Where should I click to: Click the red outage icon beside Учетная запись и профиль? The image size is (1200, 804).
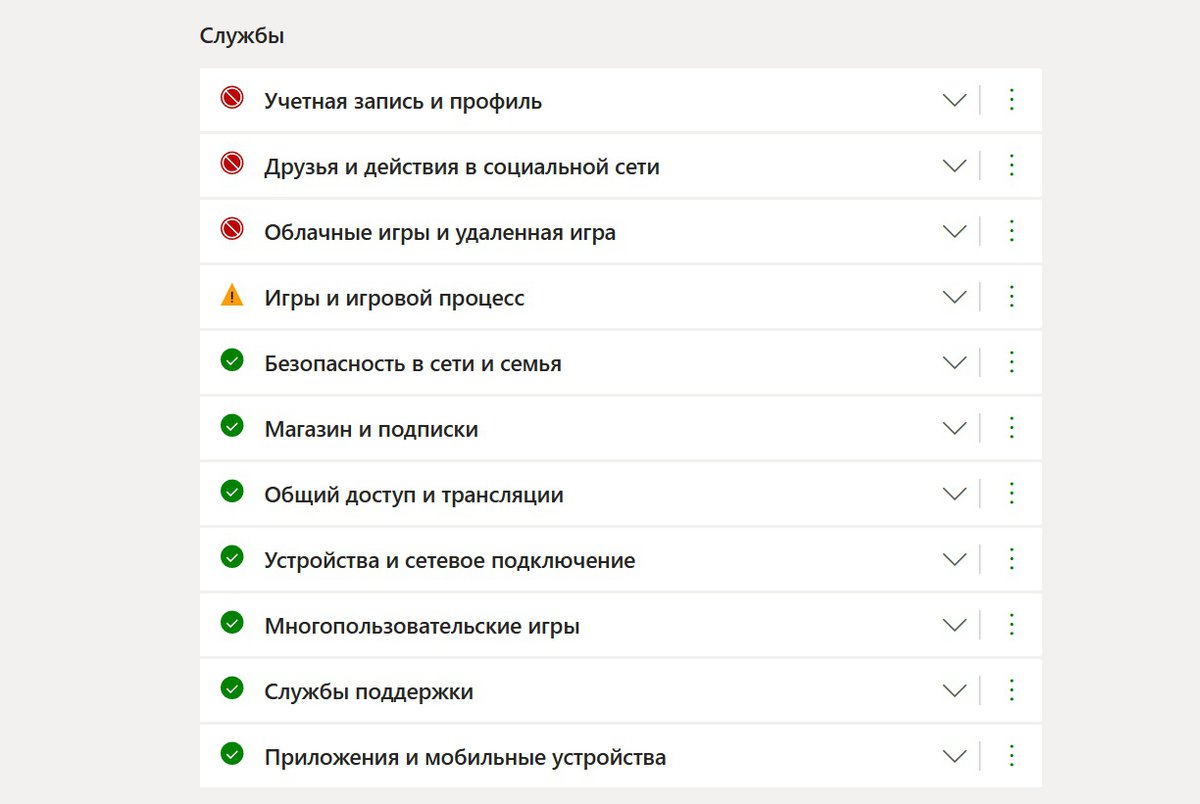(x=232, y=98)
